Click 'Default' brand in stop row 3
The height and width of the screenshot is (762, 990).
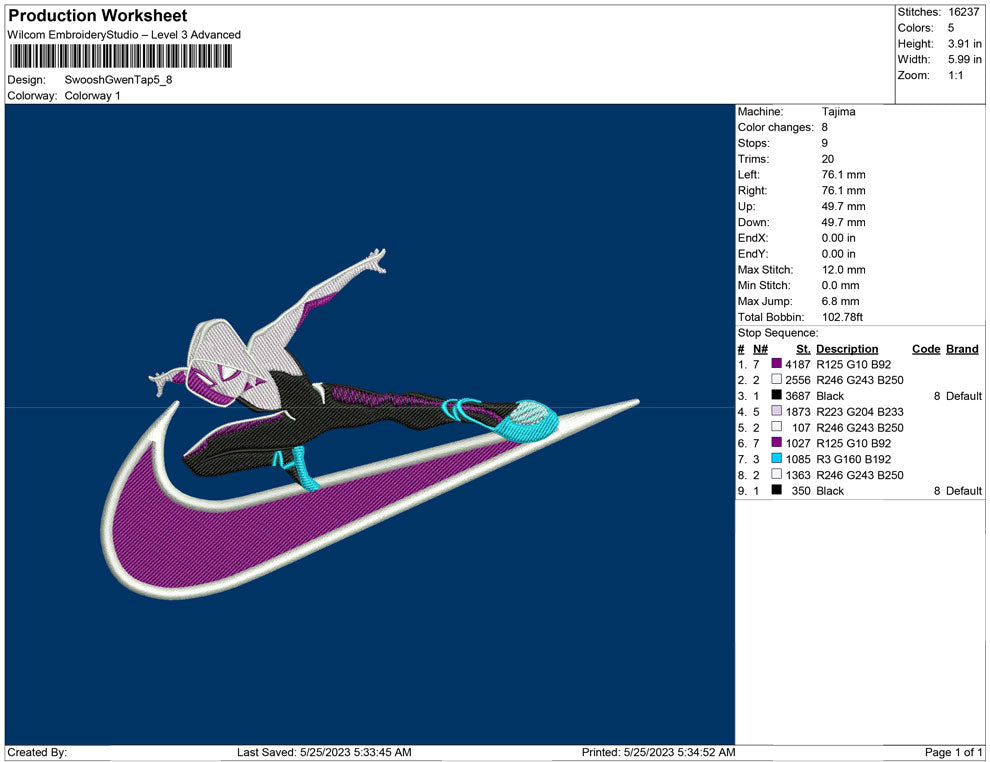click(963, 396)
